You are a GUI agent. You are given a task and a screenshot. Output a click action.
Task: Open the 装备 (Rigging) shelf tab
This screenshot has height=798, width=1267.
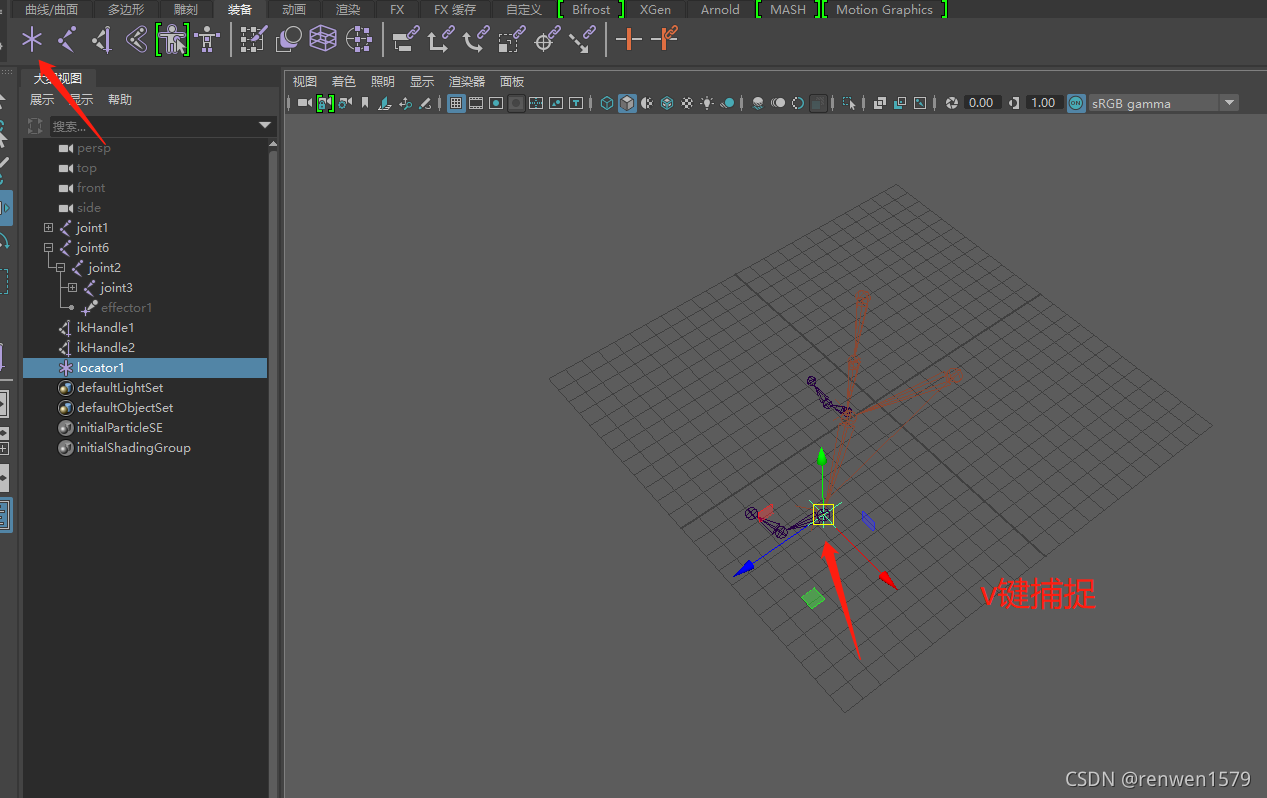pos(240,10)
